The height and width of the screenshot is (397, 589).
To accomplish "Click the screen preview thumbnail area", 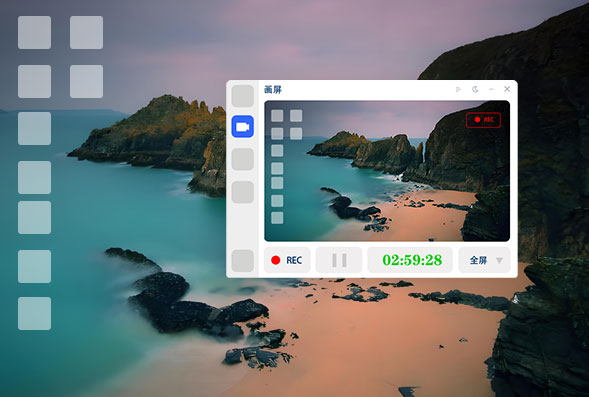I will [x=387, y=171].
